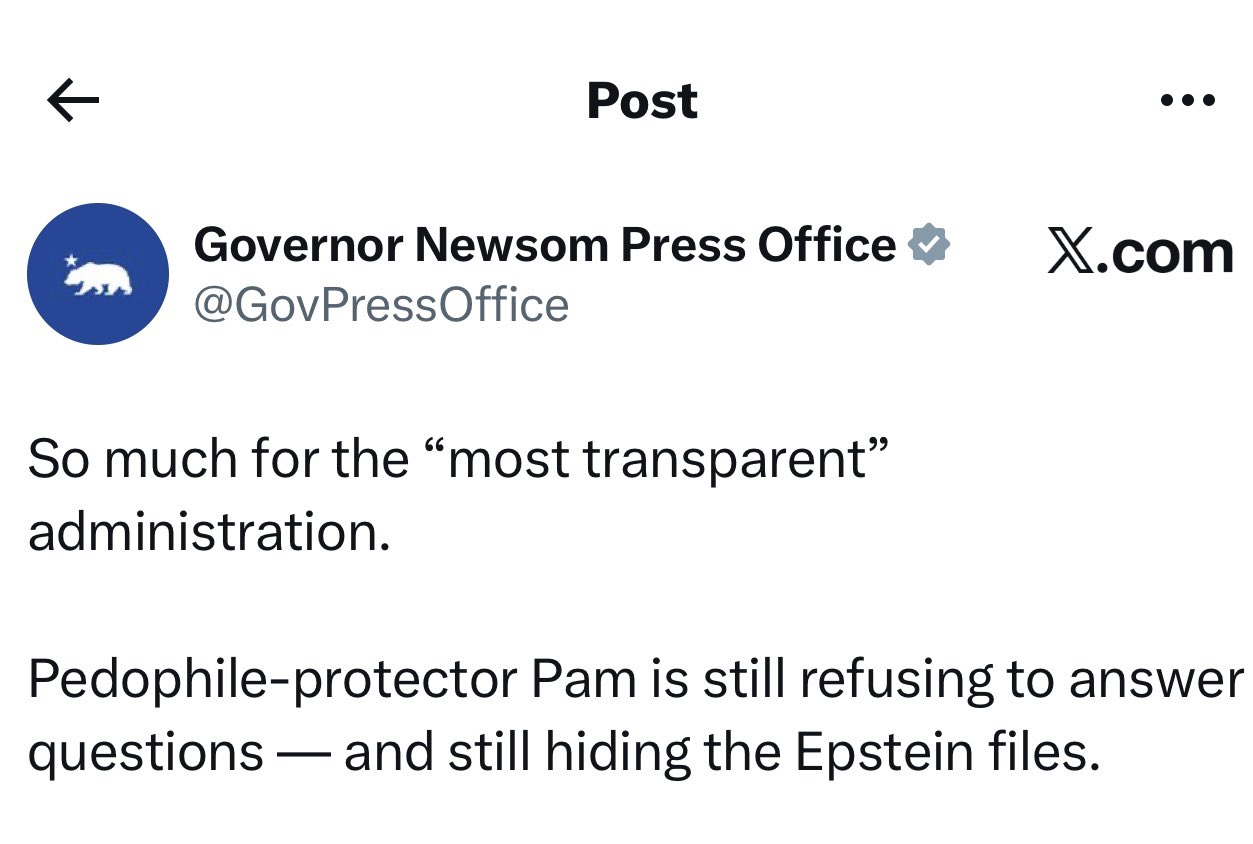
Task: Click the Post header title
Action: point(642,101)
